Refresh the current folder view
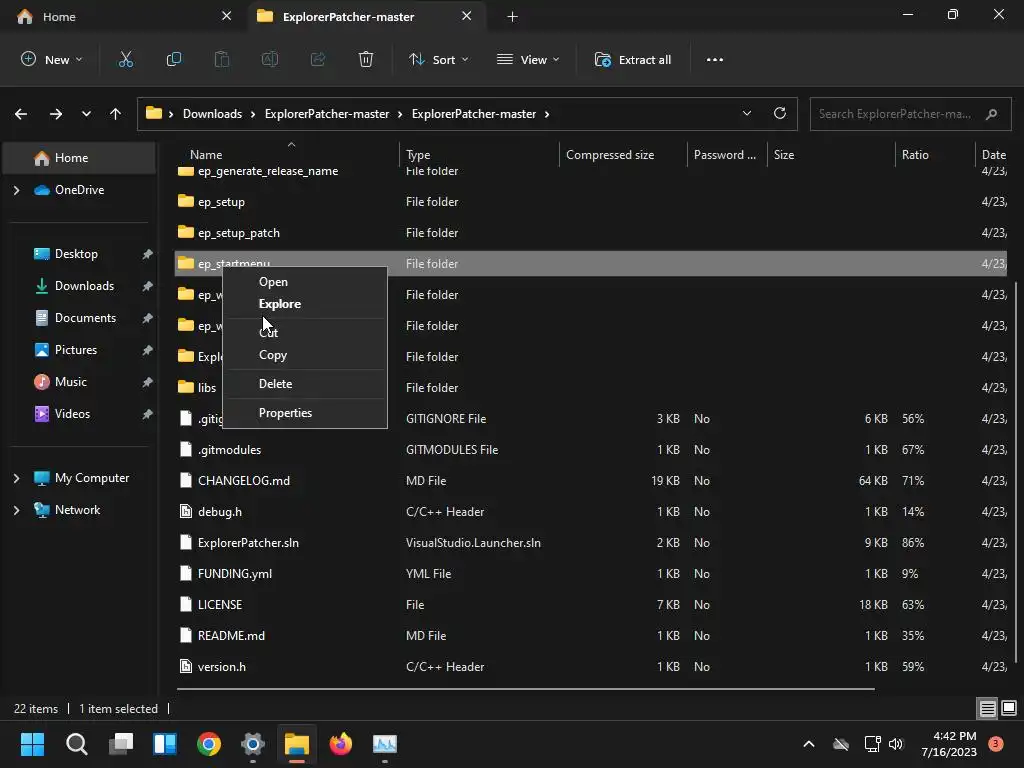 coord(780,113)
